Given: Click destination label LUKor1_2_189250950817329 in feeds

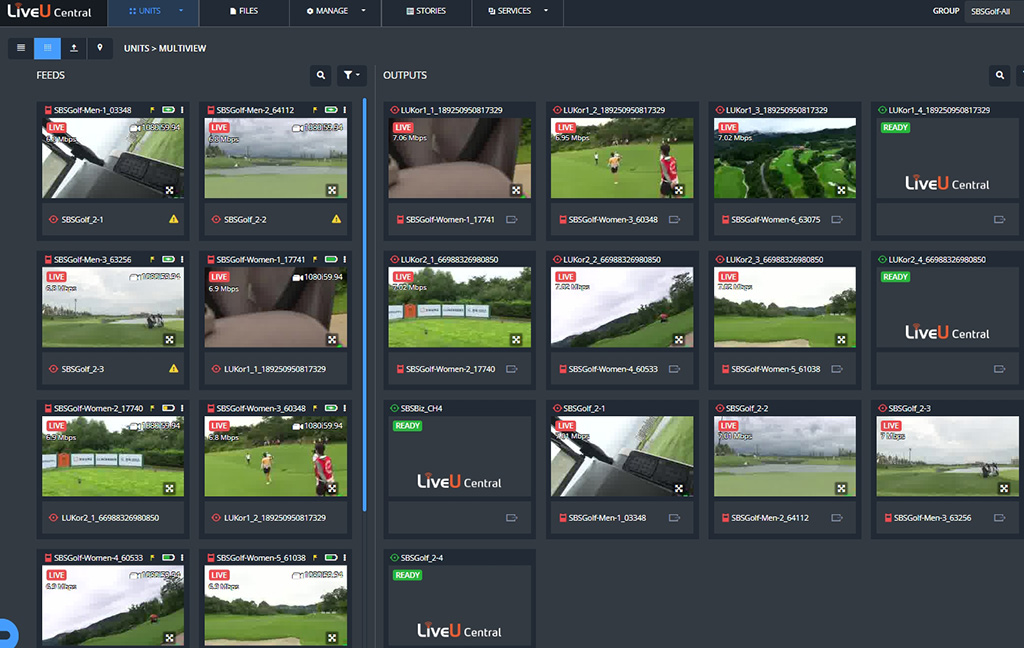Looking at the screenshot, I should point(275,518).
